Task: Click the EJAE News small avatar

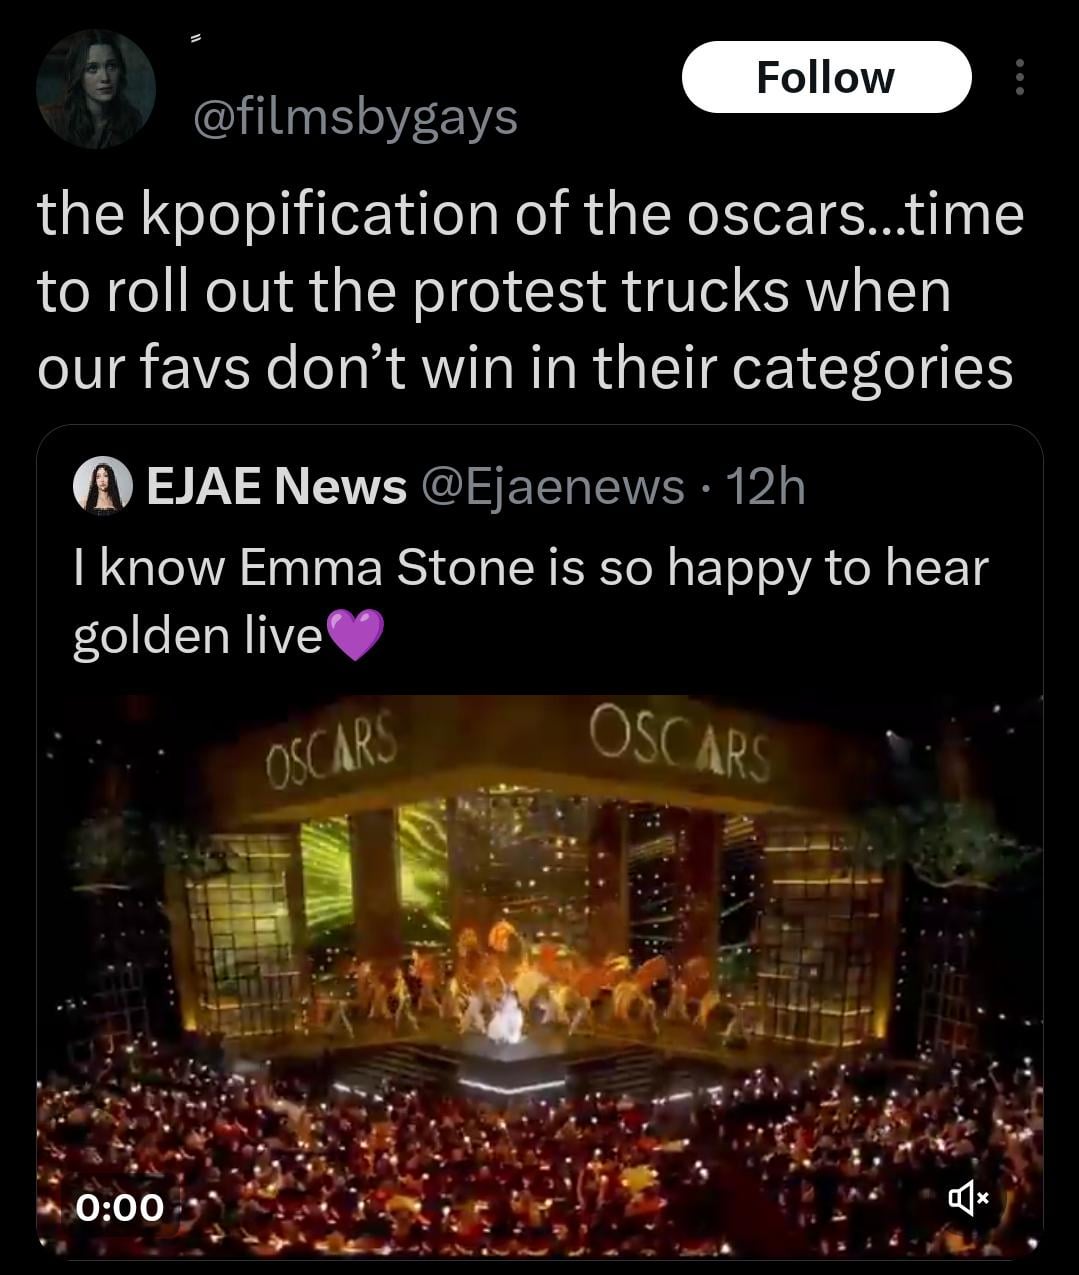Action: click(103, 486)
